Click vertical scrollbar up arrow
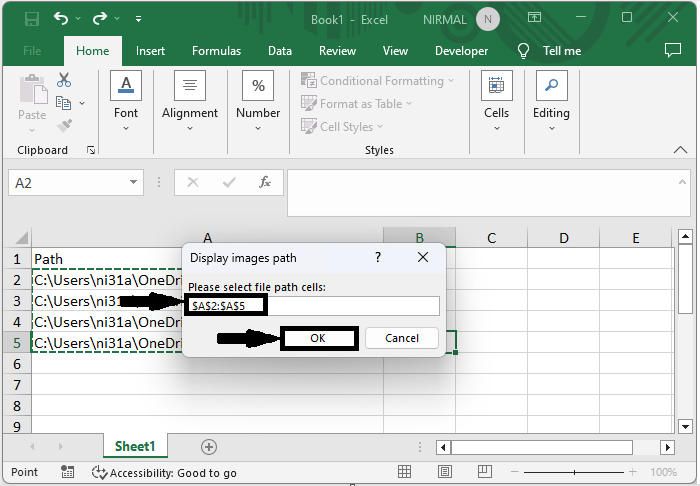The image size is (700, 486). pyautogui.click(x=685, y=237)
